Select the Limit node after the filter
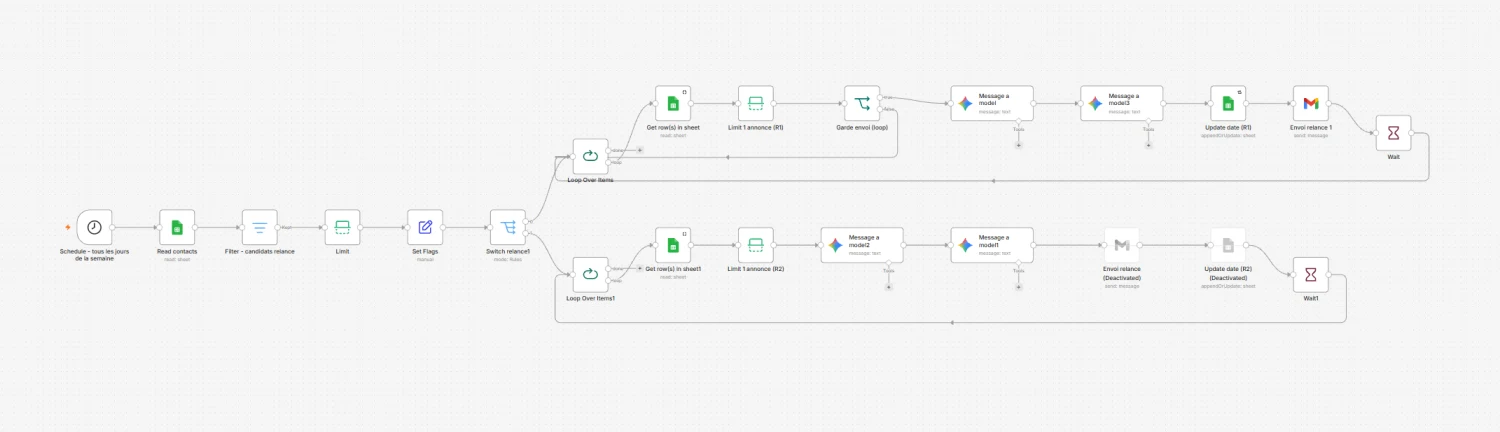The image size is (1500, 432). click(x=342, y=227)
